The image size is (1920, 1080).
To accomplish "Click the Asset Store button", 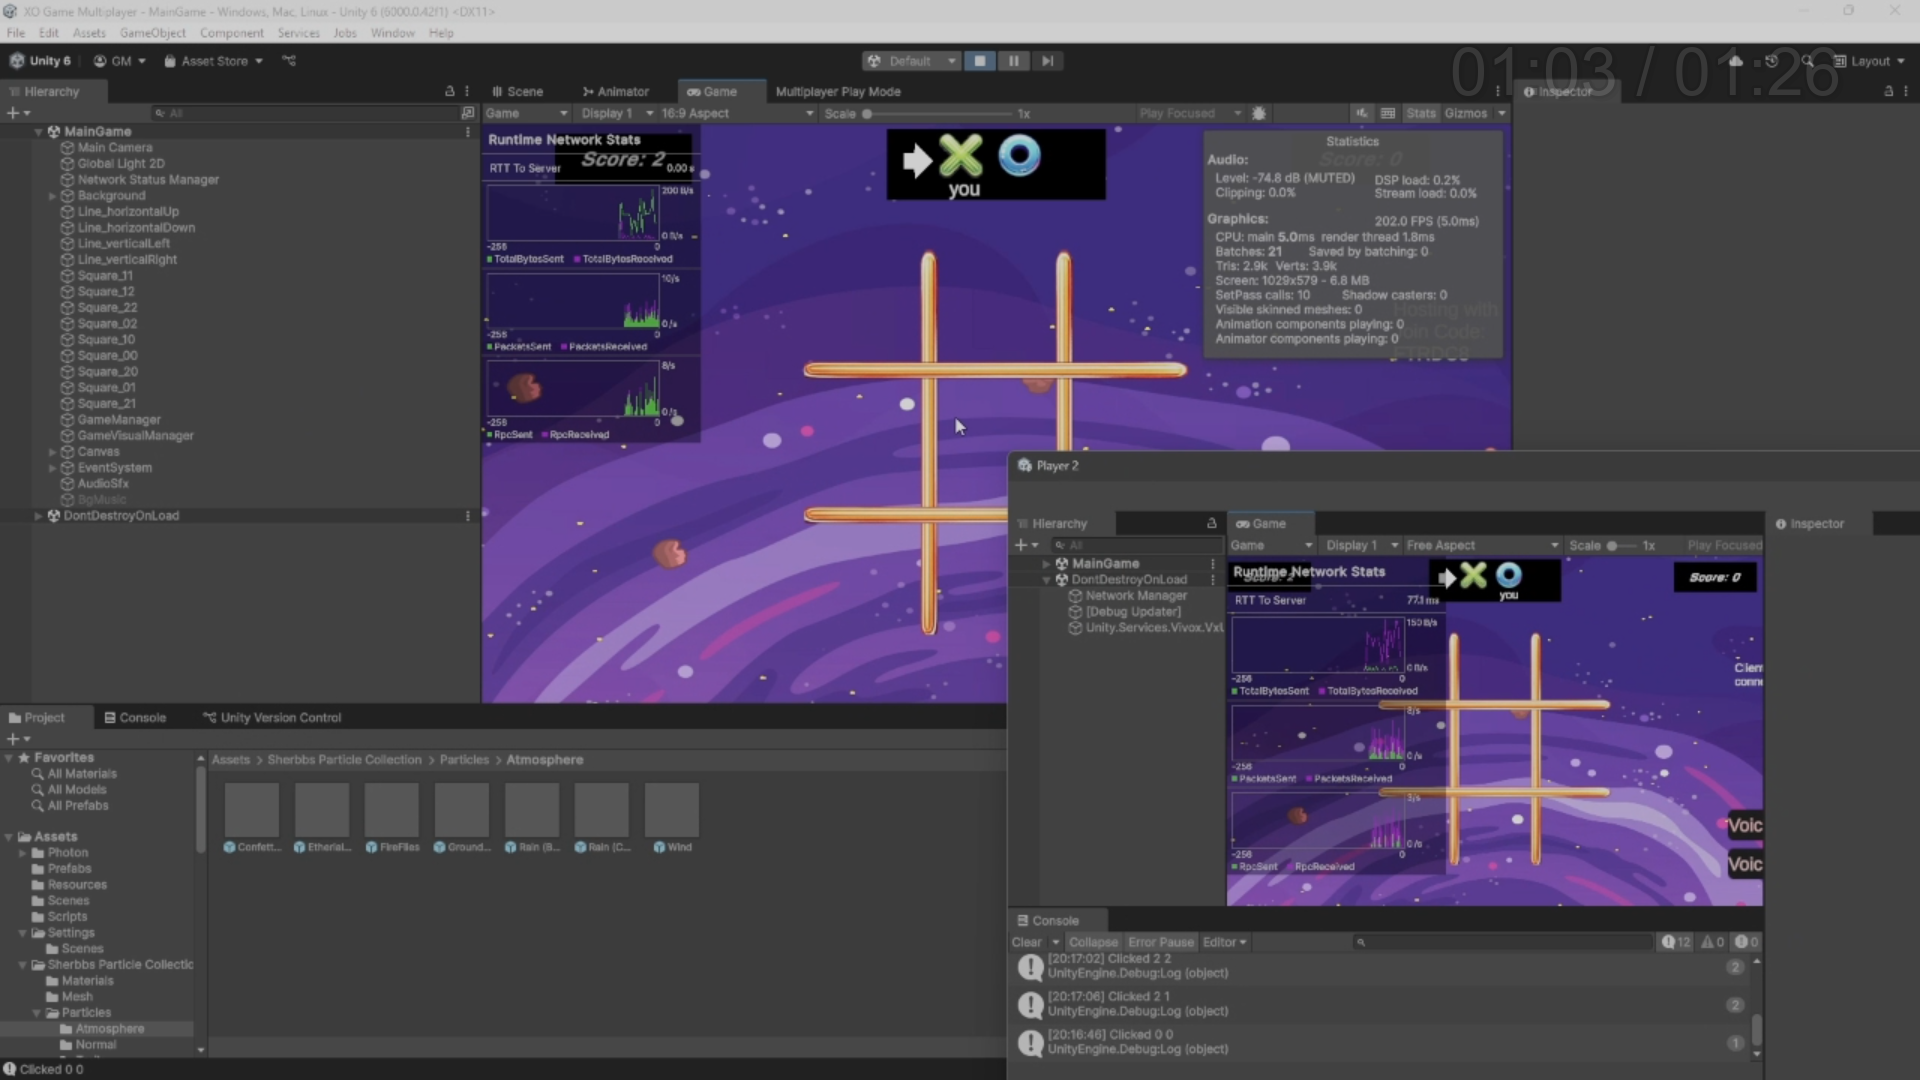I will click(x=213, y=61).
